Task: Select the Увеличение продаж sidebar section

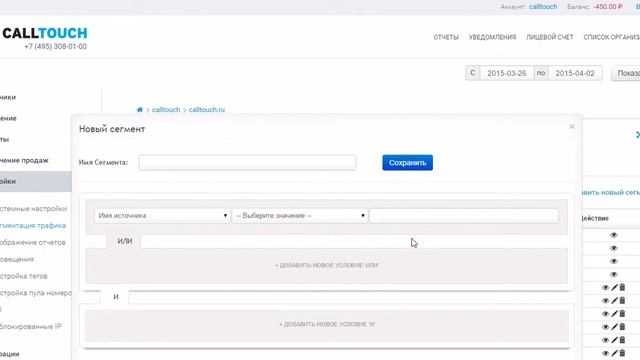Action: point(24,160)
